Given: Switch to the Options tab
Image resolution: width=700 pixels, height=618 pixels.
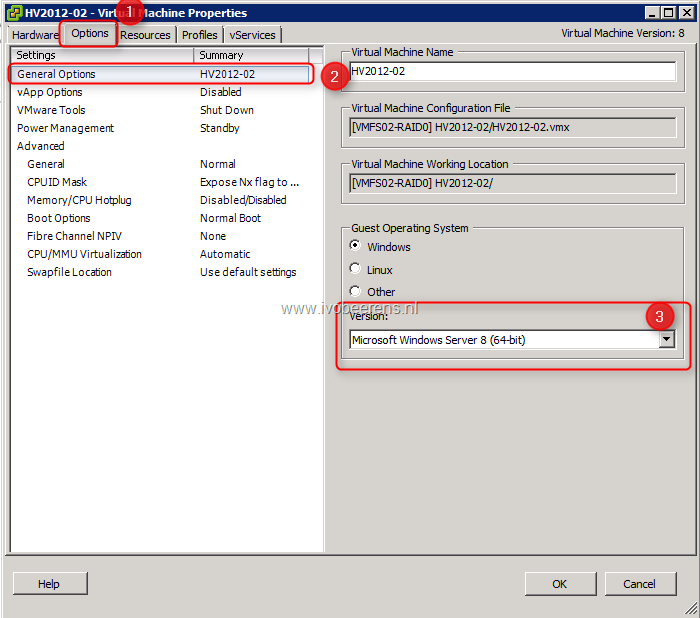Looking at the screenshot, I should (x=90, y=33).
